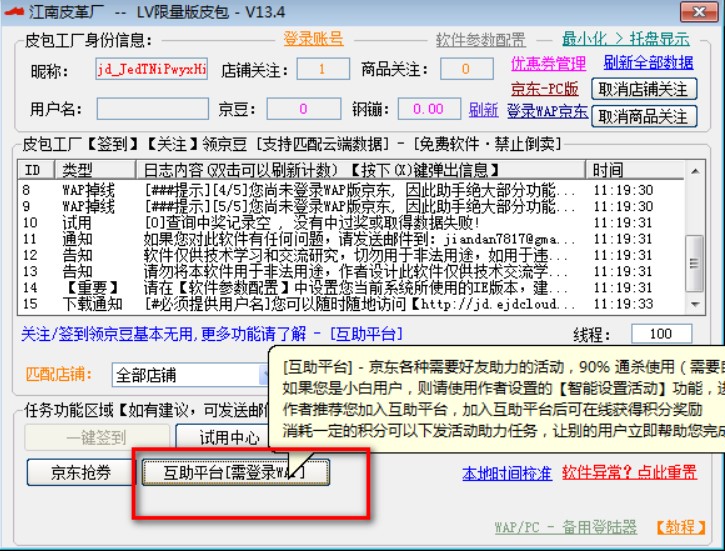Click 取消店铺关注 button
Viewport: 725px width, 554px height.
(644, 89)
